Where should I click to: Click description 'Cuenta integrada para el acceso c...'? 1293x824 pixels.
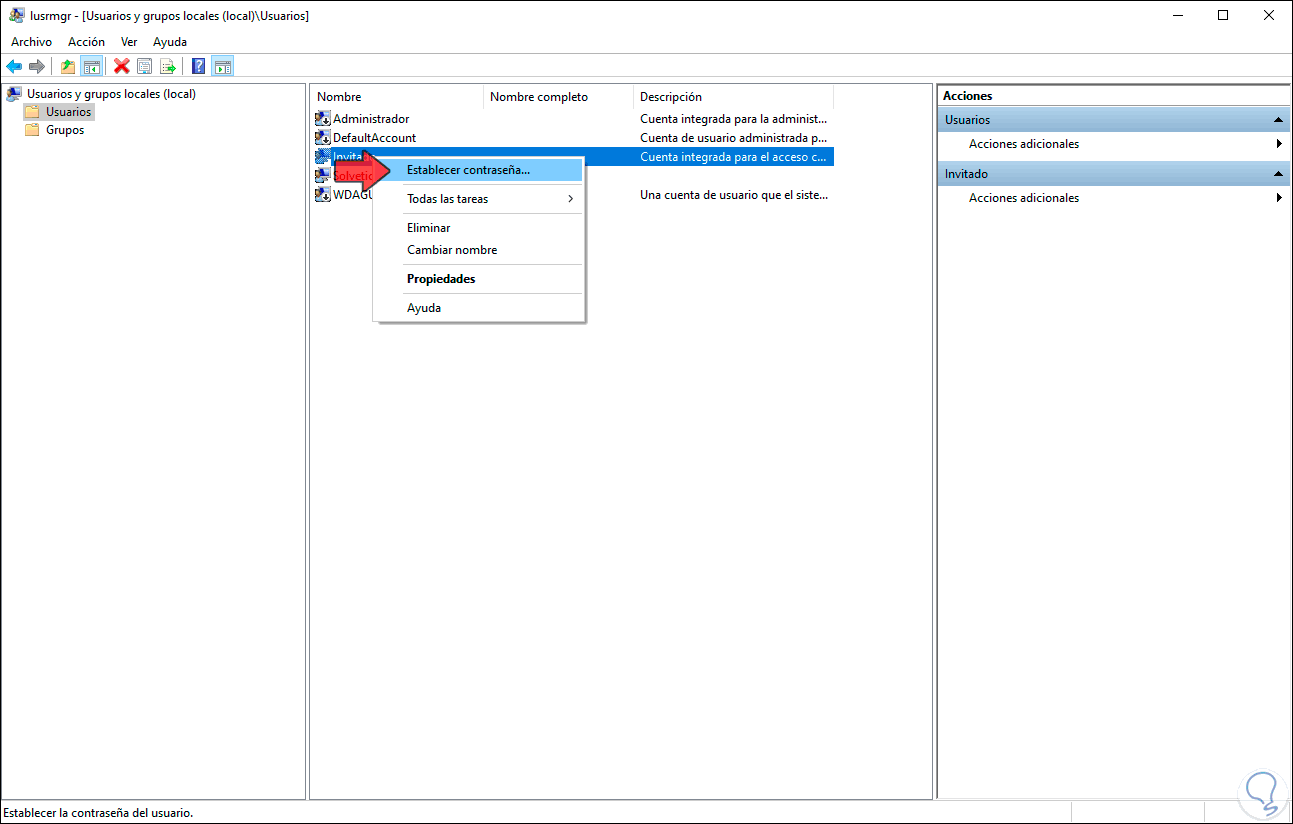click(734, 157)
